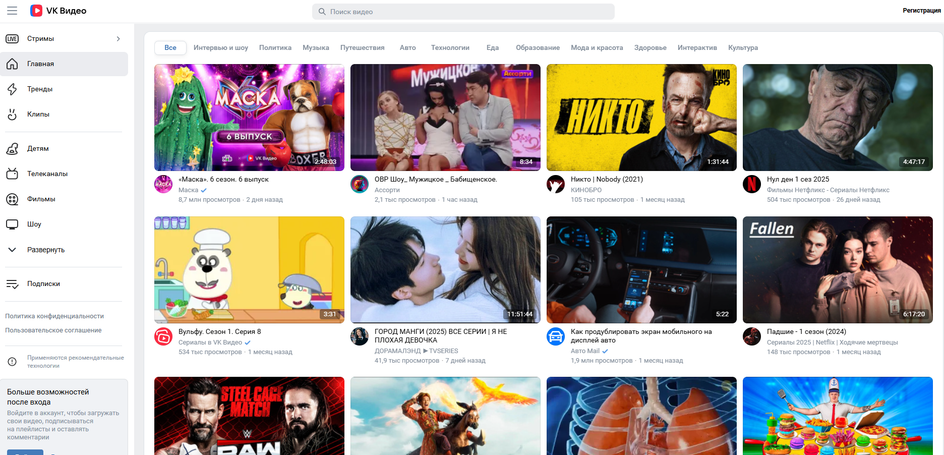This screenshot has width=944, height=455.
Task: Open the burgers and fast food thumbnail
Action: click(x=837, y=416)
